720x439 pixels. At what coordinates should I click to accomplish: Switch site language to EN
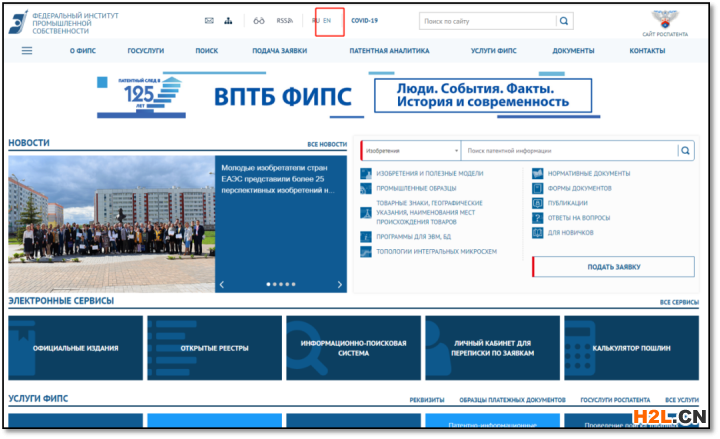pos(327,21)
